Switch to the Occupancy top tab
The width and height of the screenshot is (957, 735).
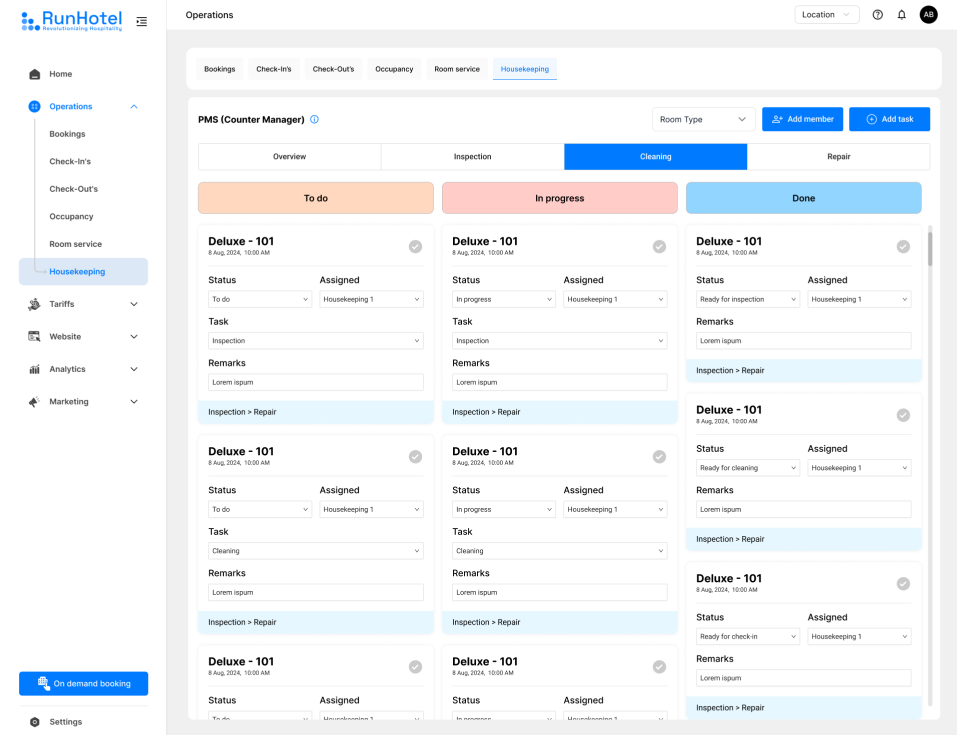click(x=394, y=69)
